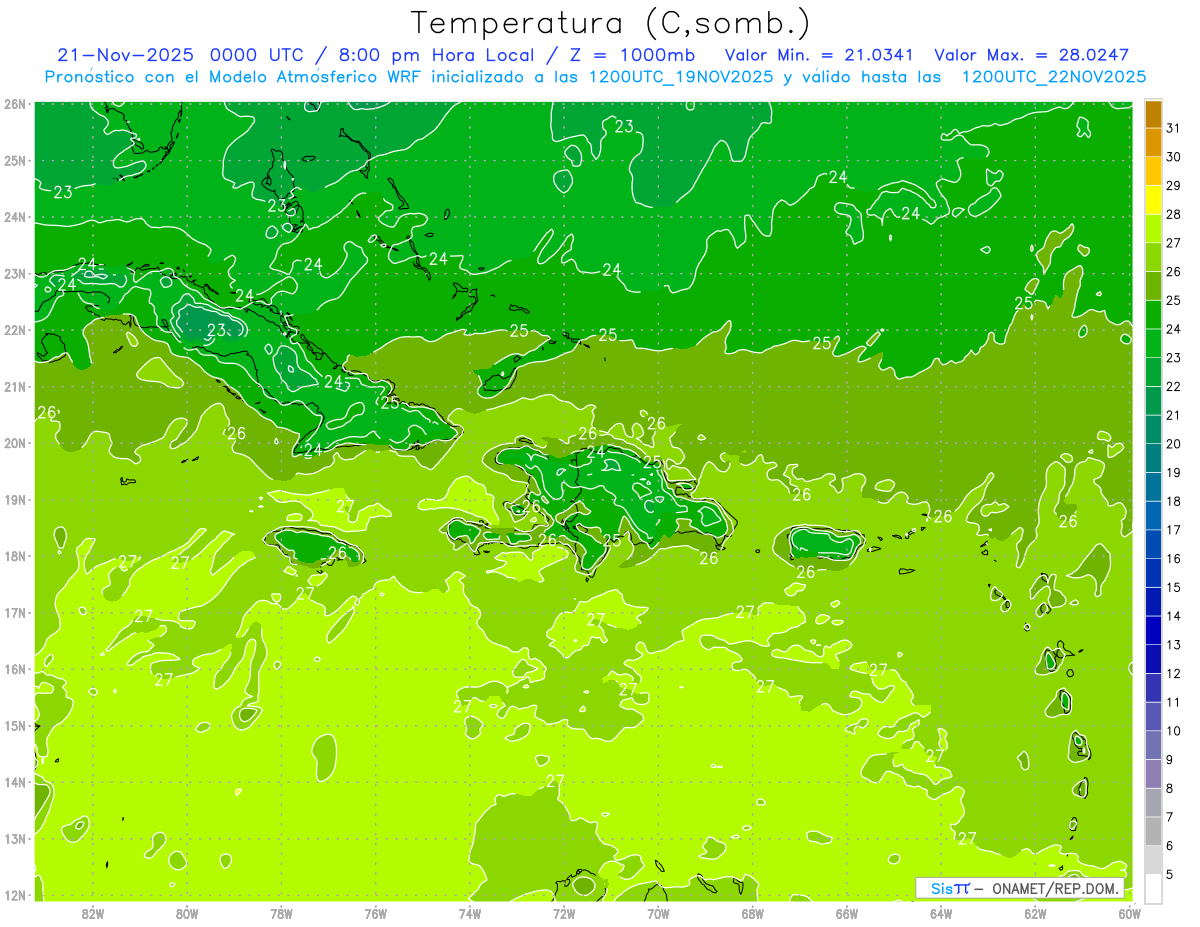The image size is (1200, 927).
Task: Click the colorbar label '12'
Action: (1173, 673)
